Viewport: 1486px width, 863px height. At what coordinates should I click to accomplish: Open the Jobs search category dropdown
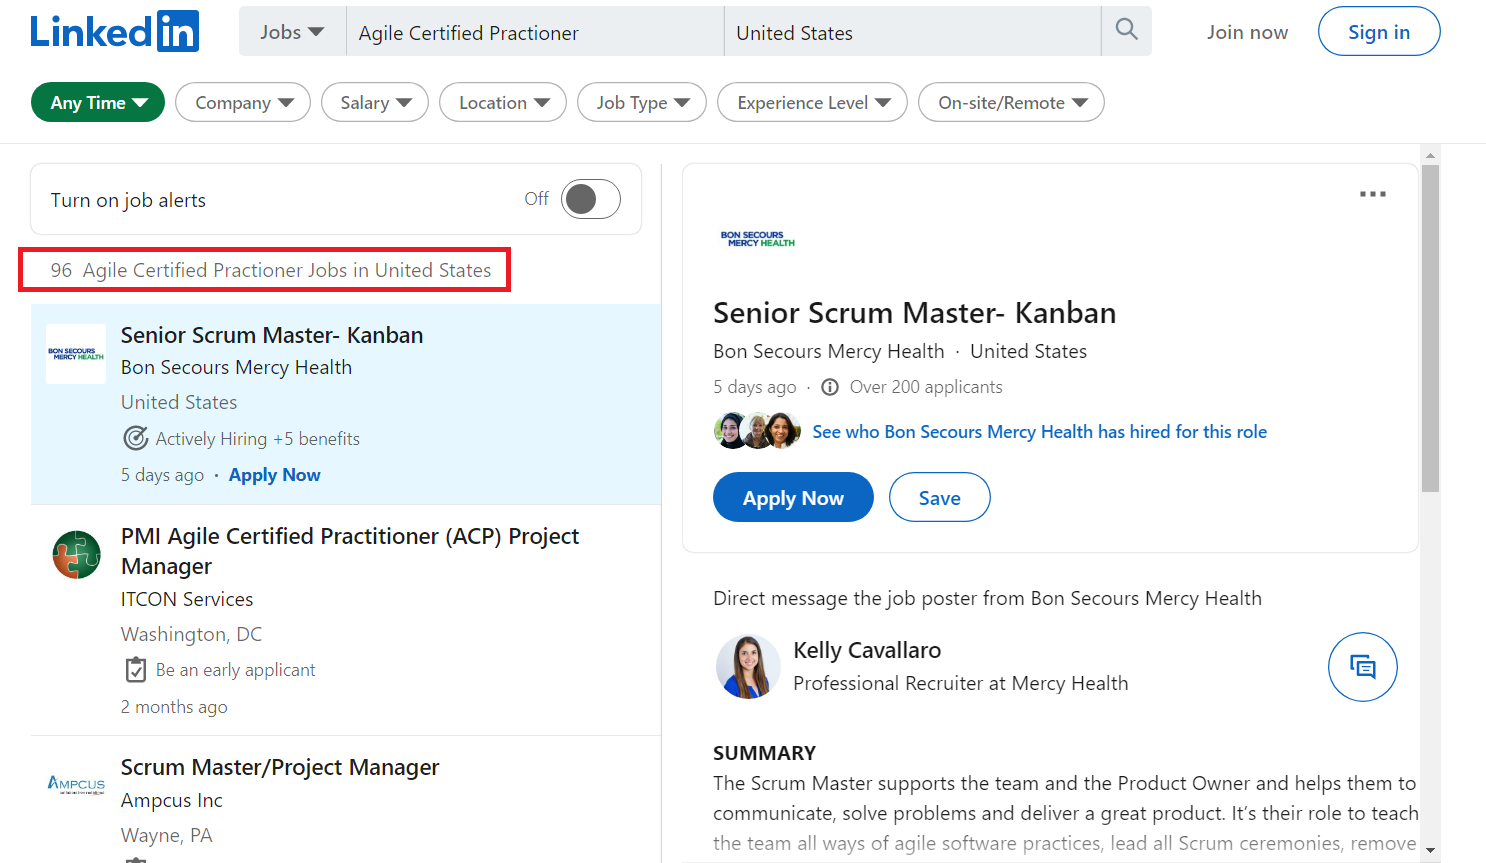pos(291,32)
